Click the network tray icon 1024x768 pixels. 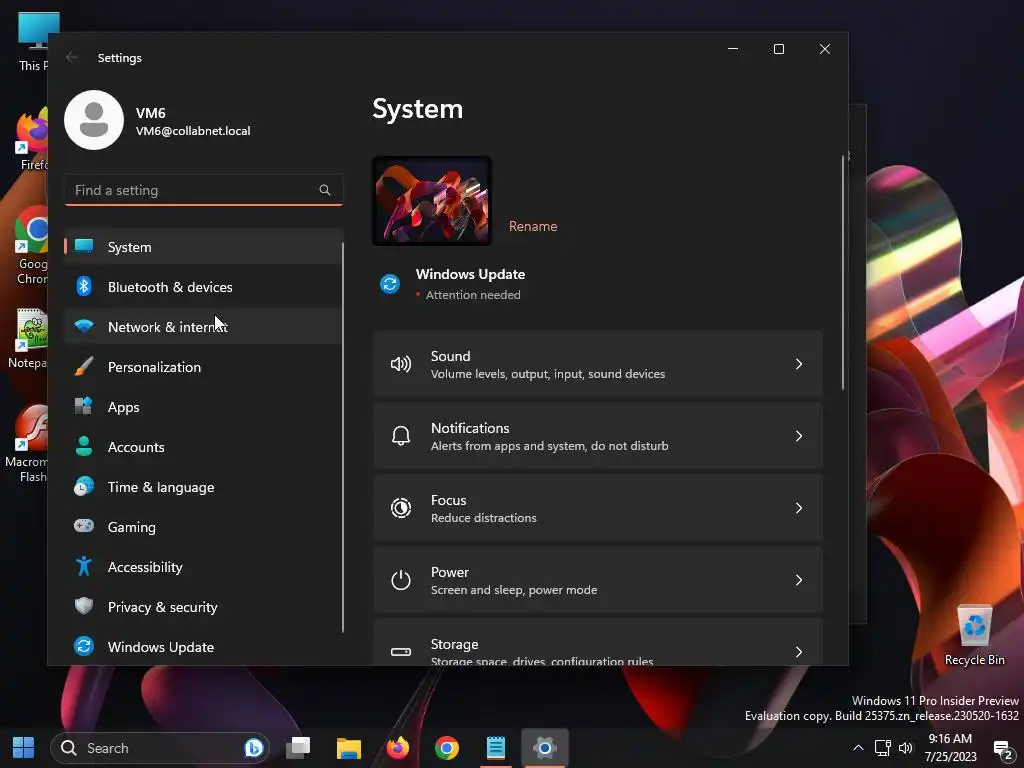(x=882, y=748)
